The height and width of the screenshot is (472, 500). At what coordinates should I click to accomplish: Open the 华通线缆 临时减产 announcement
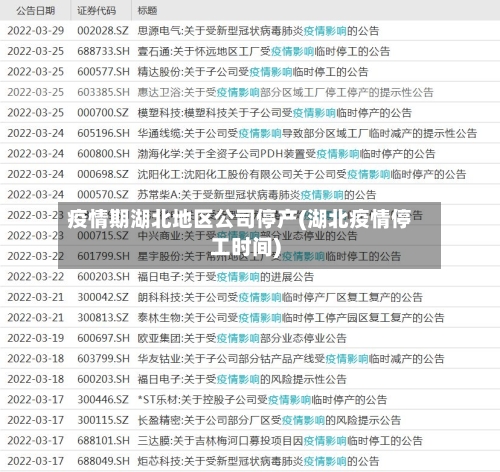click(x=307, y=133)
